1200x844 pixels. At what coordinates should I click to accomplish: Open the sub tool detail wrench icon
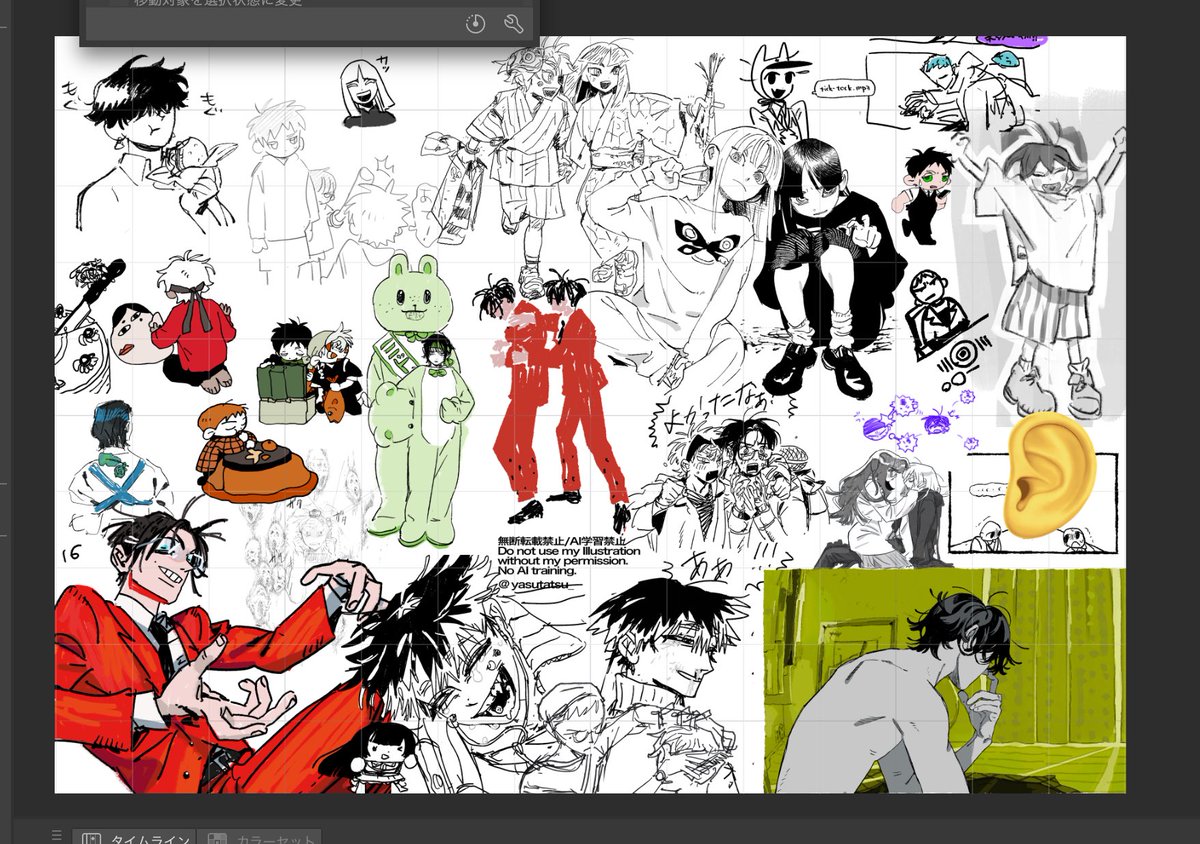tap(514, 24)
